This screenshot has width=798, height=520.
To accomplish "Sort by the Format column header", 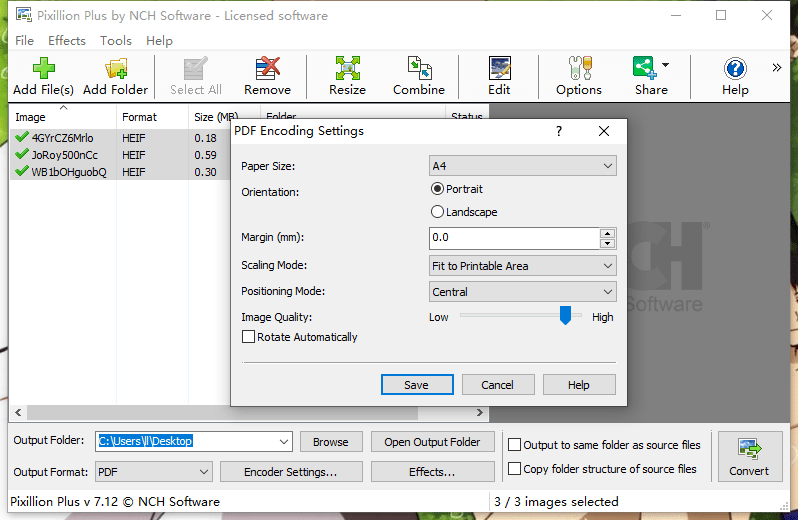I will pyautogui.click(x=152, y=117).
